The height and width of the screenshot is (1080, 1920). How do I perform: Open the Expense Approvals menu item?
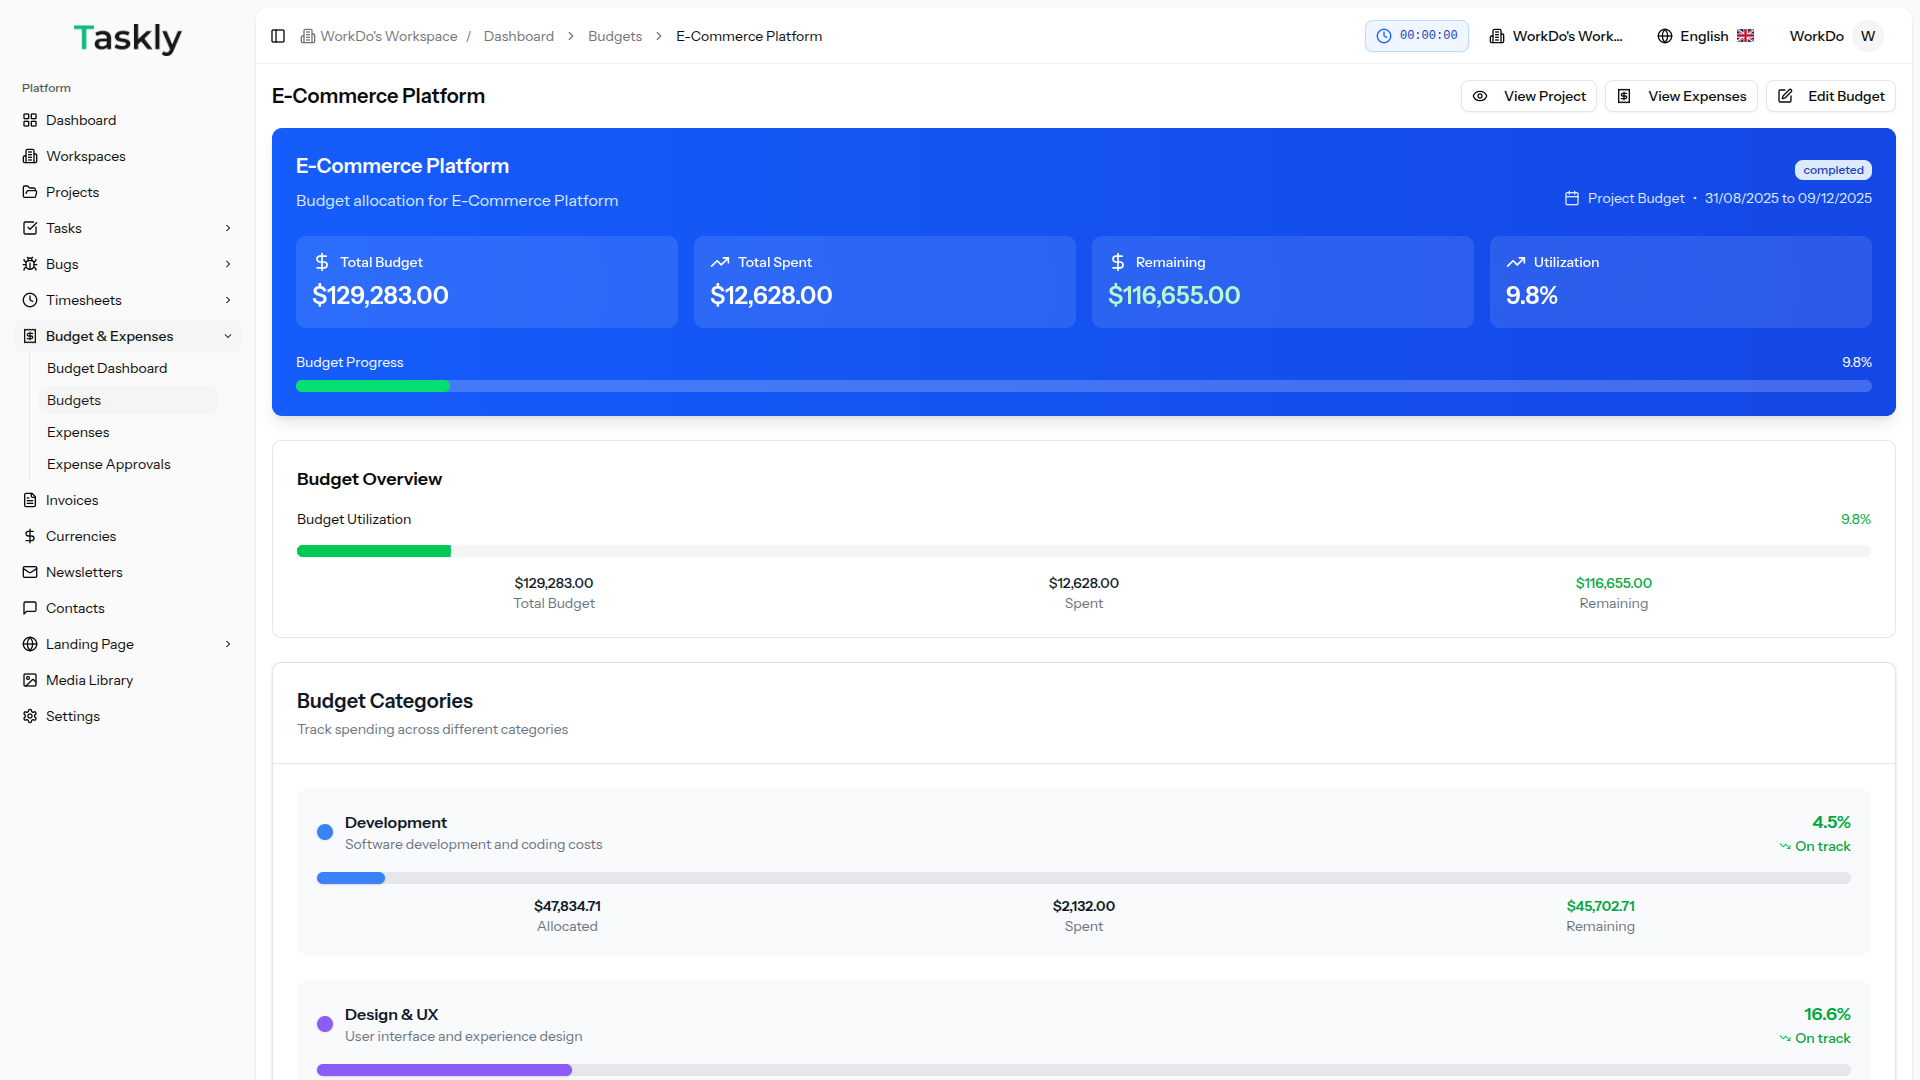click(x=109, y=464)
